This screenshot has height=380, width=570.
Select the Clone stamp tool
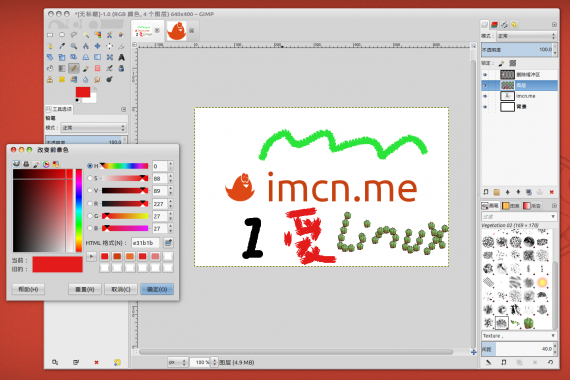[x=50, y=79]
